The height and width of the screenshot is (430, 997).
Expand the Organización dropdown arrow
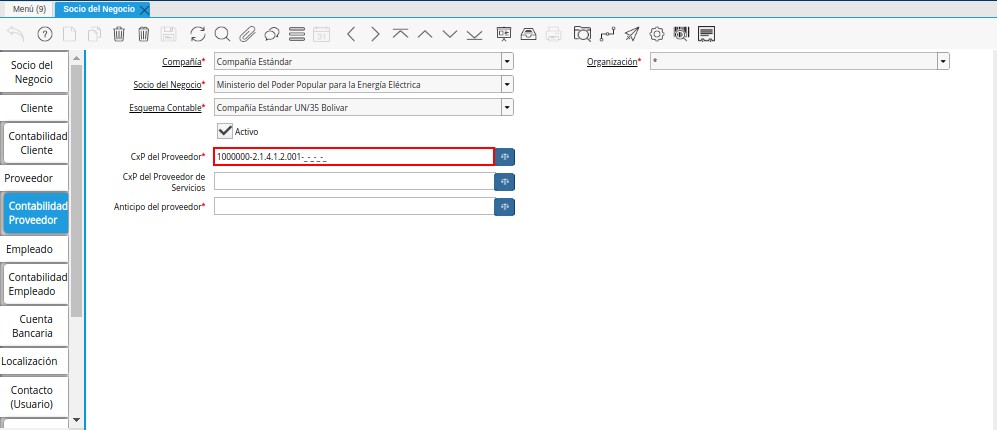pos(944,62)
